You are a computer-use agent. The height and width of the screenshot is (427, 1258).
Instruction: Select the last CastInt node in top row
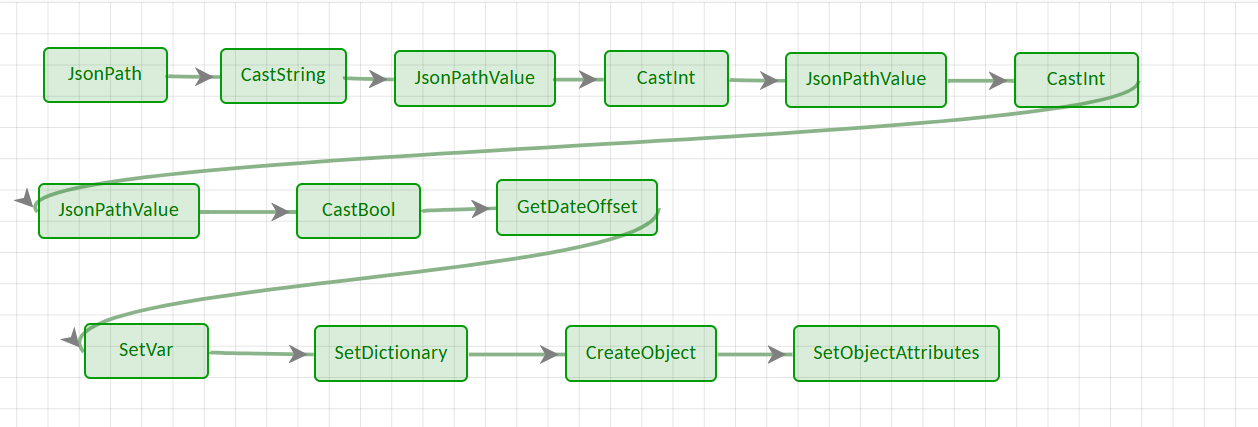1075,80
